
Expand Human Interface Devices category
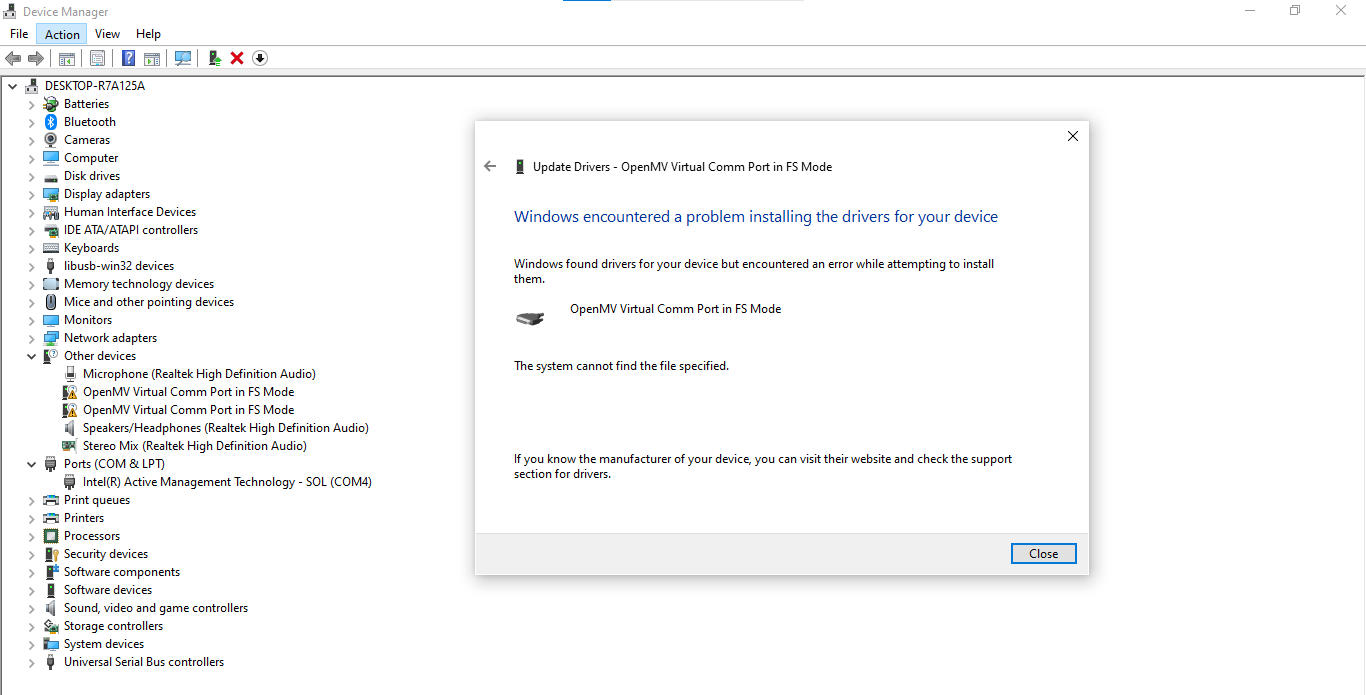pos(31,212)
